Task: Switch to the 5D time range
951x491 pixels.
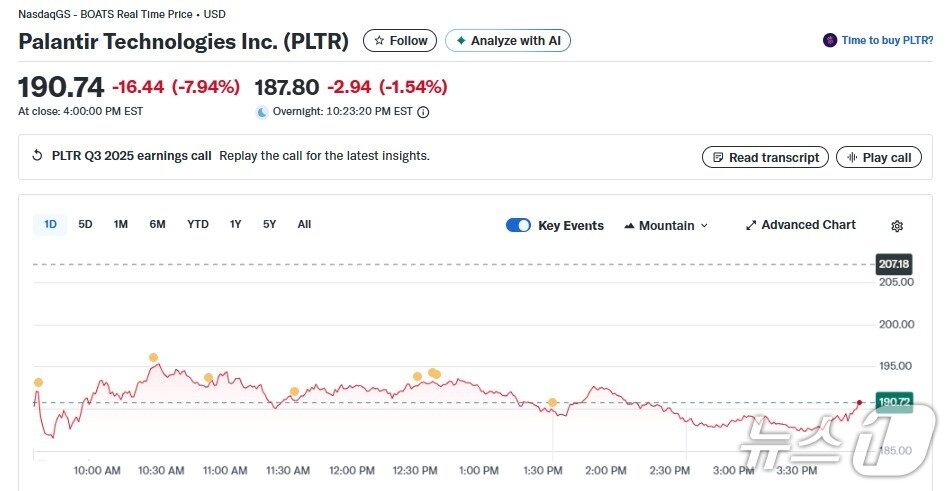Action: [x=85, y=225]
